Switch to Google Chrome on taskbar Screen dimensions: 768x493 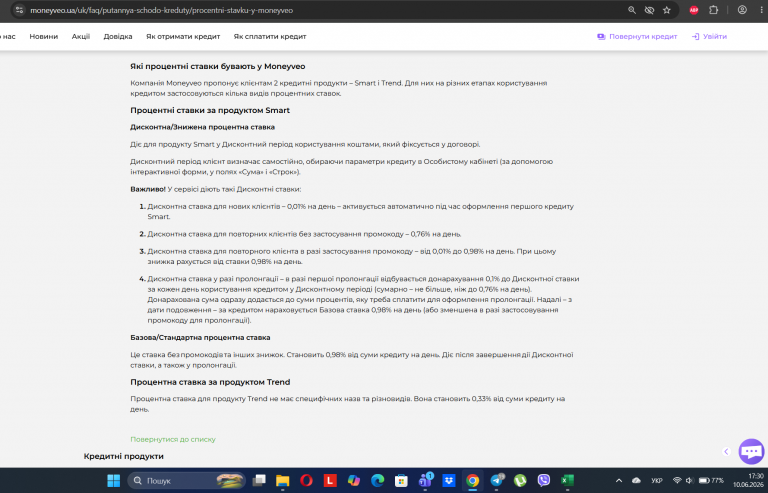tap(473, 481)
